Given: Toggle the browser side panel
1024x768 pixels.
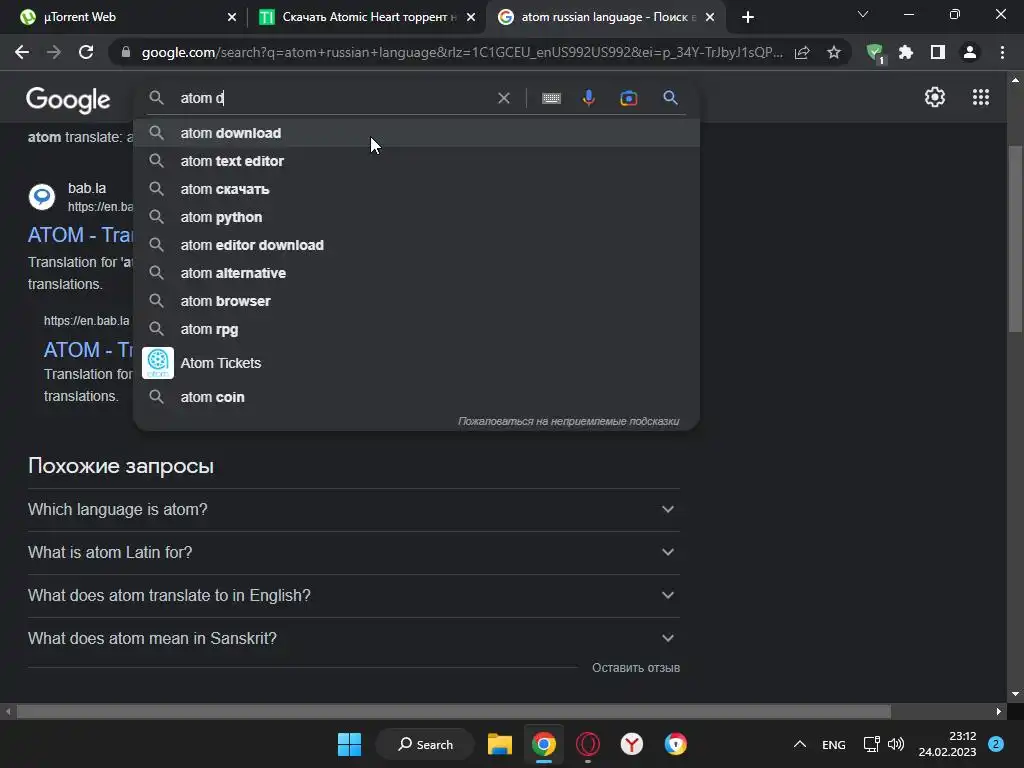Looking at the screenshot, I should coord(938,52).
